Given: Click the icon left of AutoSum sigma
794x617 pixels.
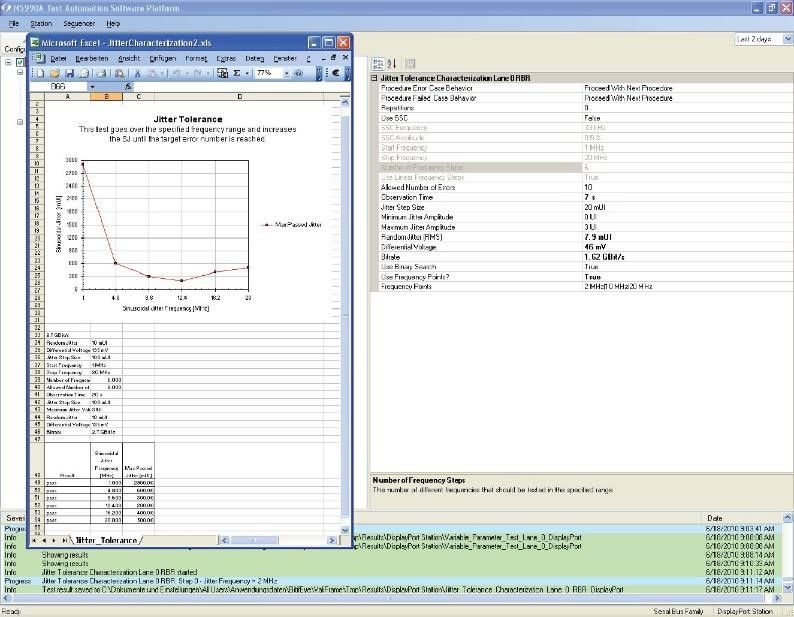Looking at the screenshot, I should tap(222, 73).
